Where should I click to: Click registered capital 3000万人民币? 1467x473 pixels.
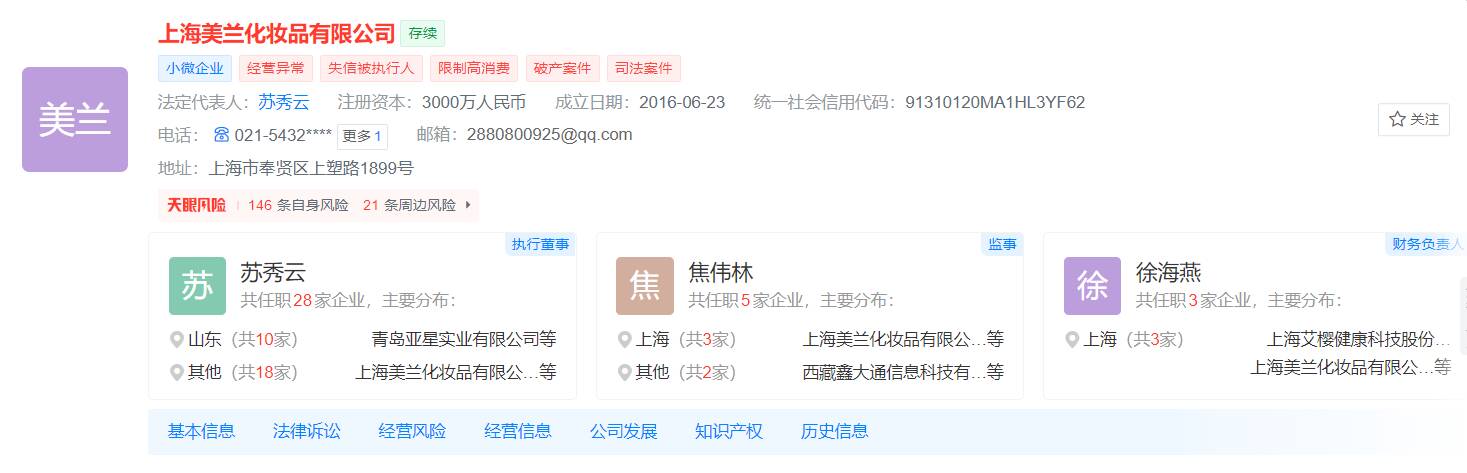pos(474,102)
